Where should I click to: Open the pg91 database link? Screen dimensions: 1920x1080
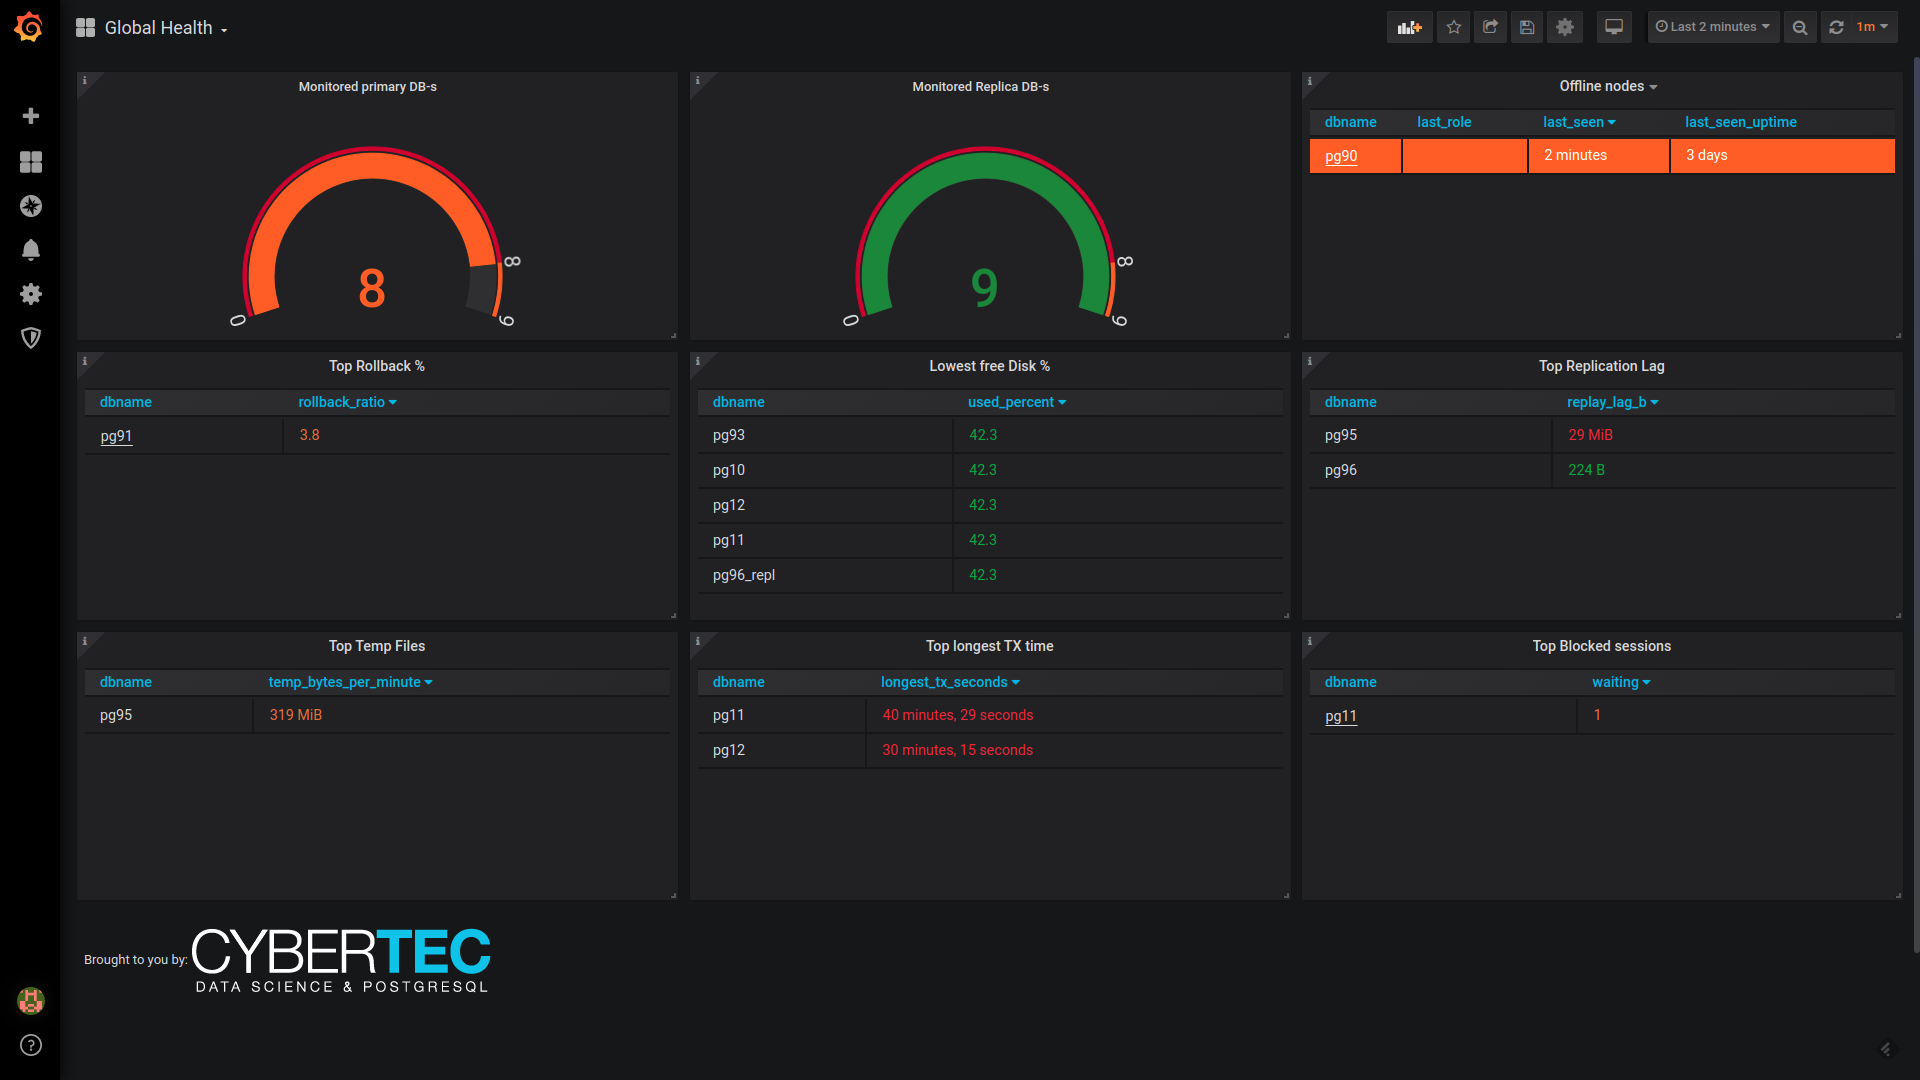click(x=116, y=436)
